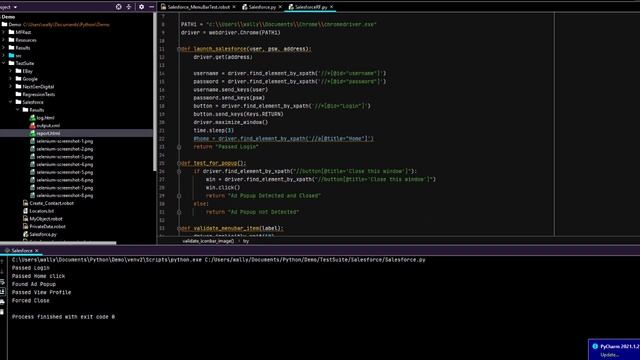Click the output.xml file icon
The height and width of the screenshot is (360, 640).
point(33,125)
